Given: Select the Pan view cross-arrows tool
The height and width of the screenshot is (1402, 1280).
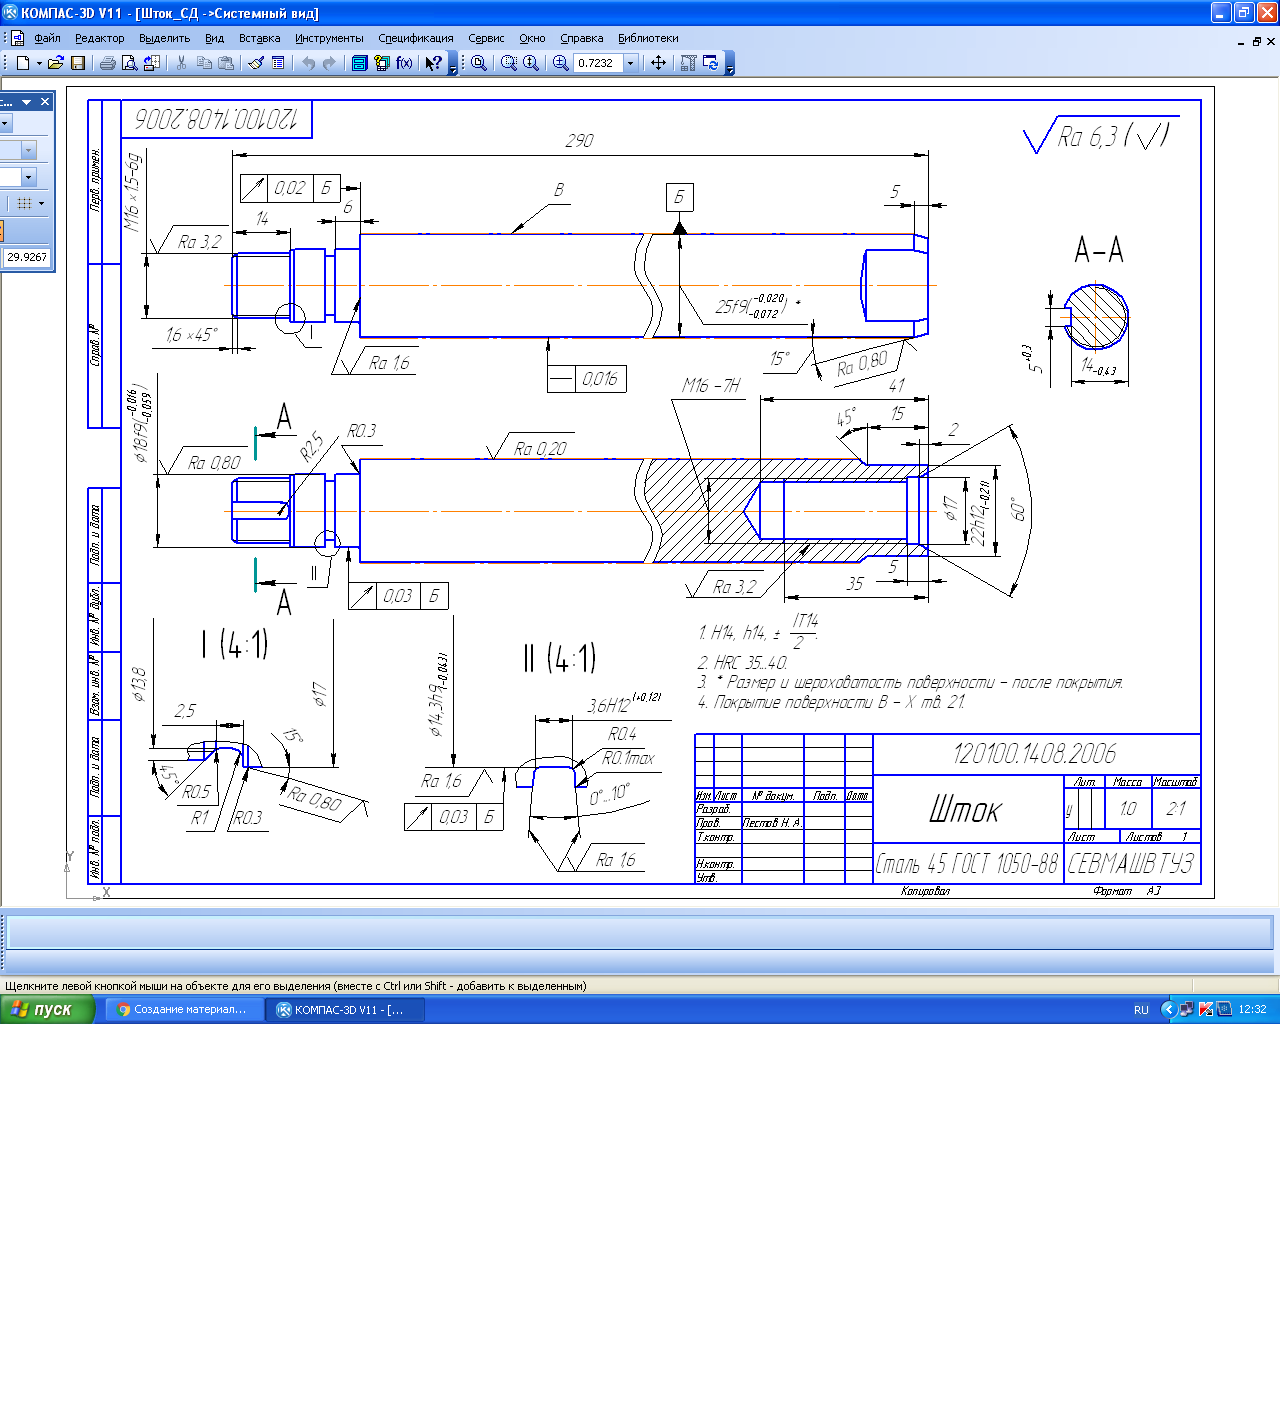Looking at the screenshot, I should pos(658,63).
